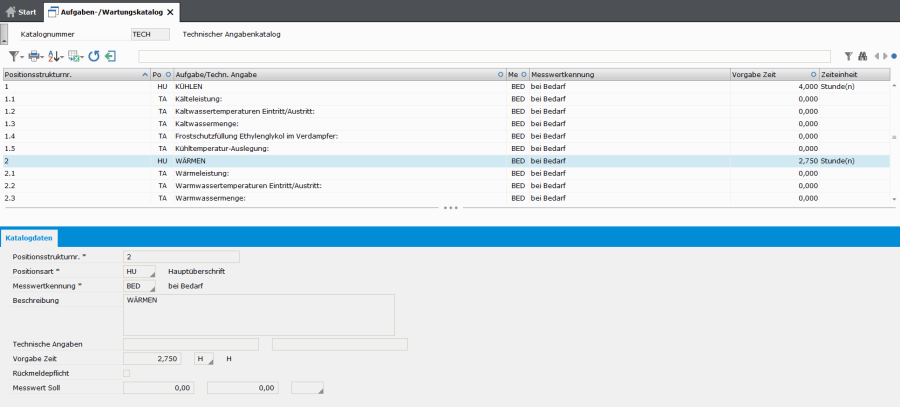Click circle marker in Aufgabe/Techn. Angabe header
Image resolution: width=900 pixels, height=407 pixels.
[x=501, y=75]
